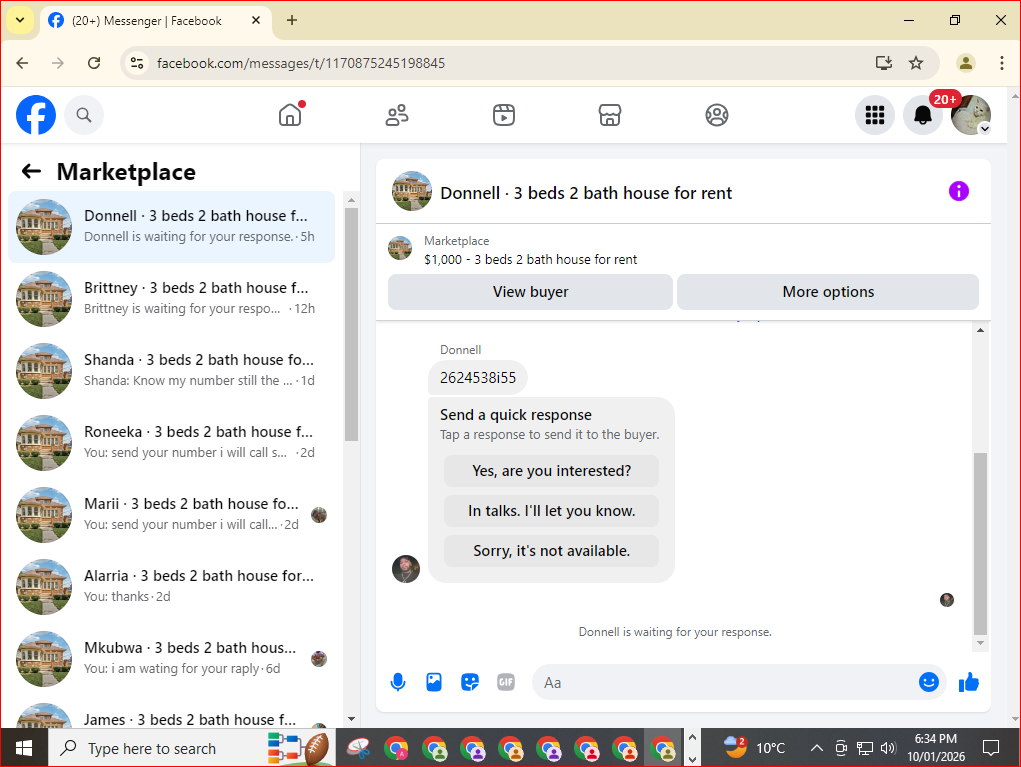Open the account profile picture menu

971,115
